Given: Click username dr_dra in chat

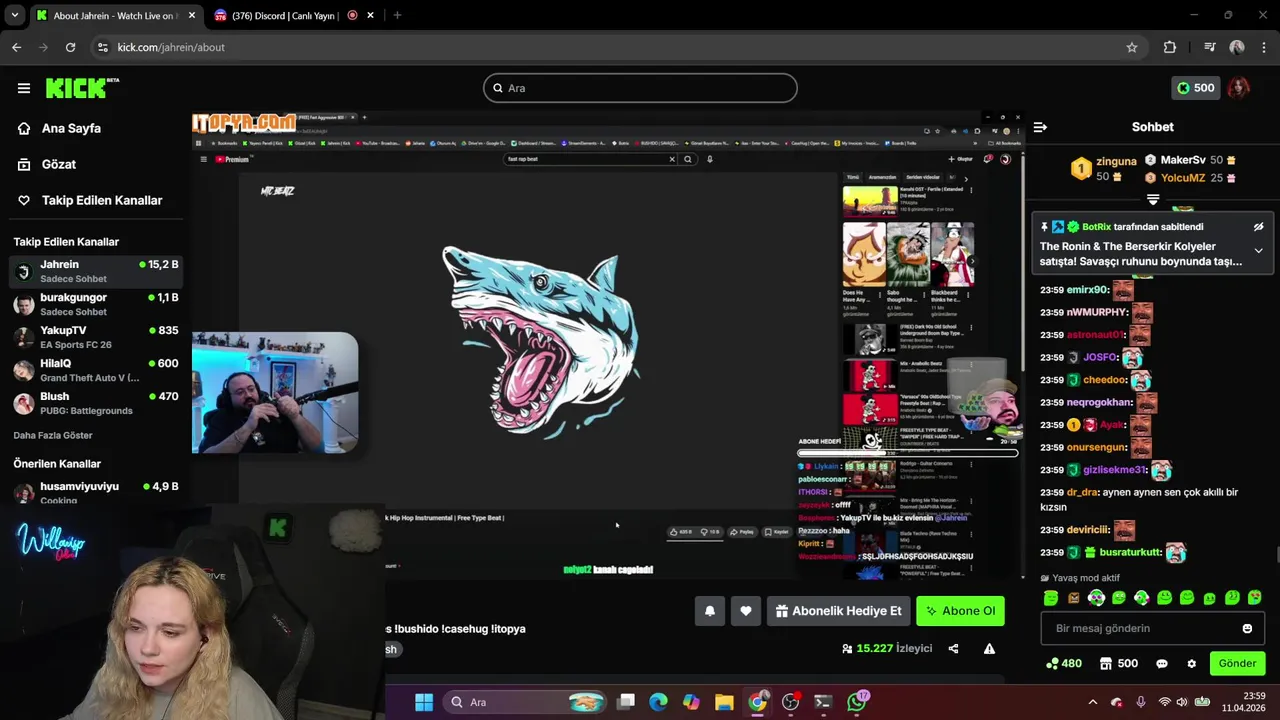Looking at the screenshot, I should 1082,492.
